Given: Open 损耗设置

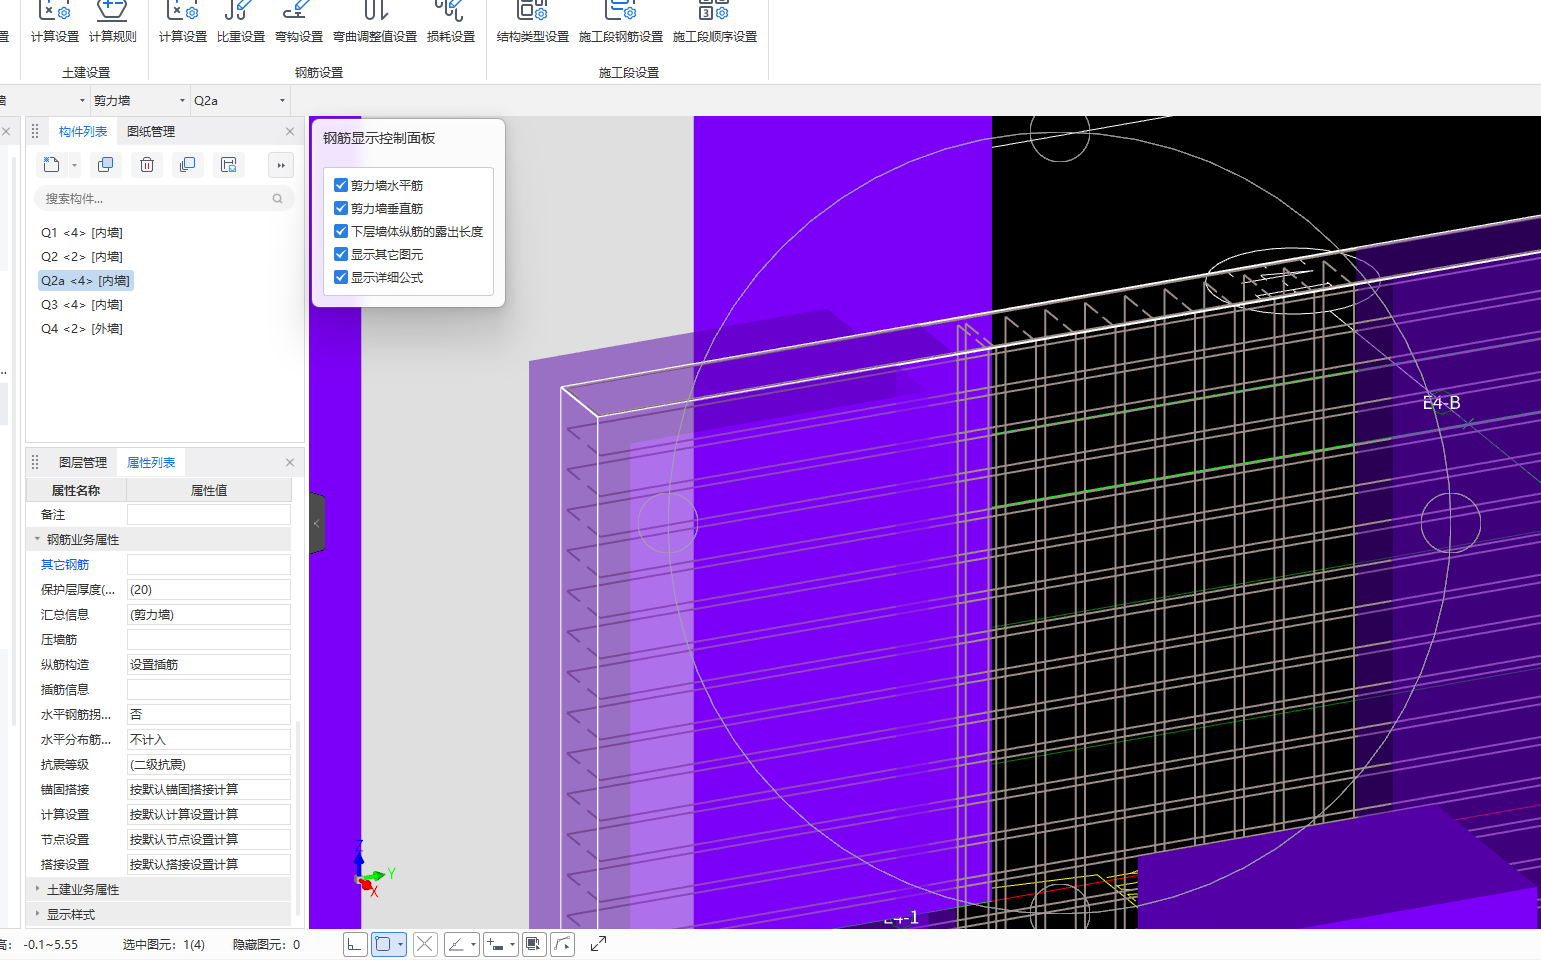Looking at the screenshot, I should pos(450,22).
